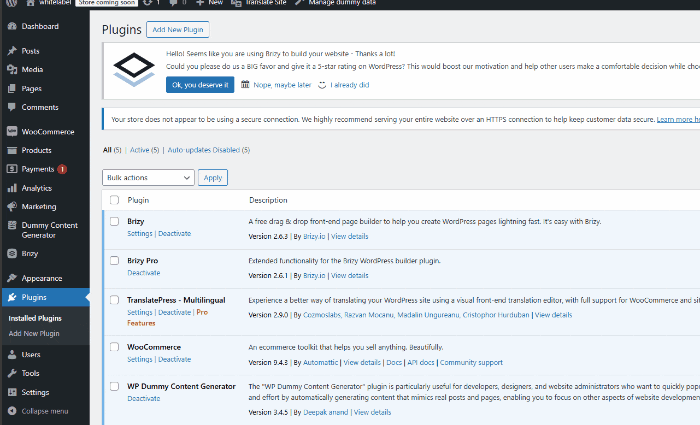Open Appearance using the paintbrush icon
This screenshot has width=700, height=425.
click(x=11, y=278)
